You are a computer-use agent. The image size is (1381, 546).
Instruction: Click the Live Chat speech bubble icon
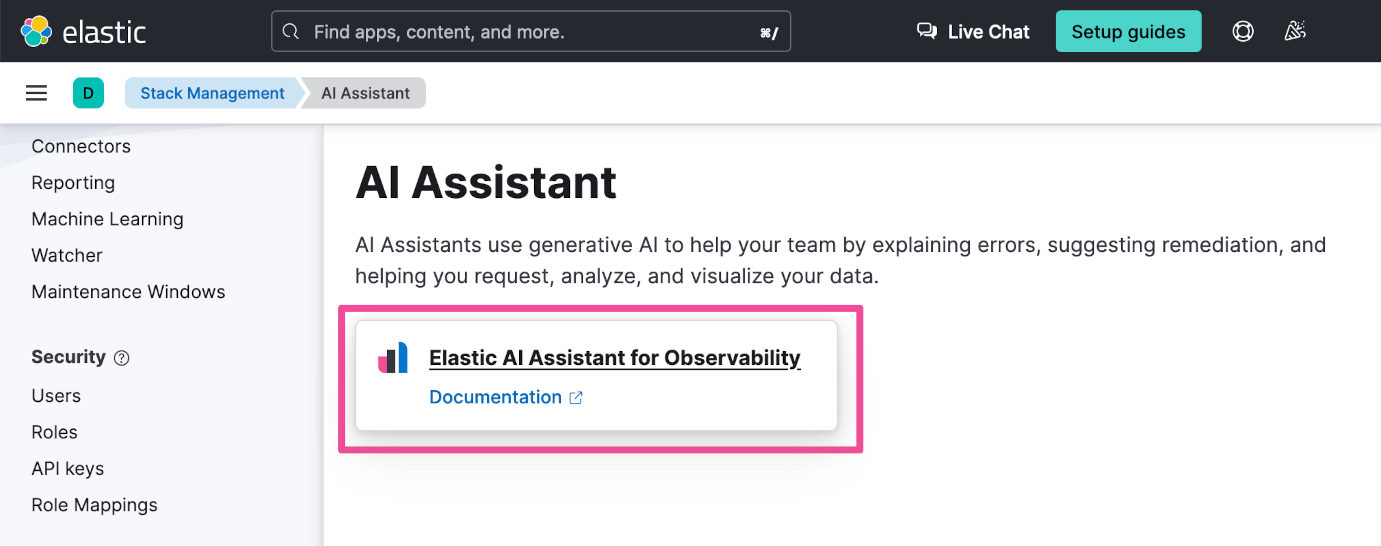tap(927, 31)
